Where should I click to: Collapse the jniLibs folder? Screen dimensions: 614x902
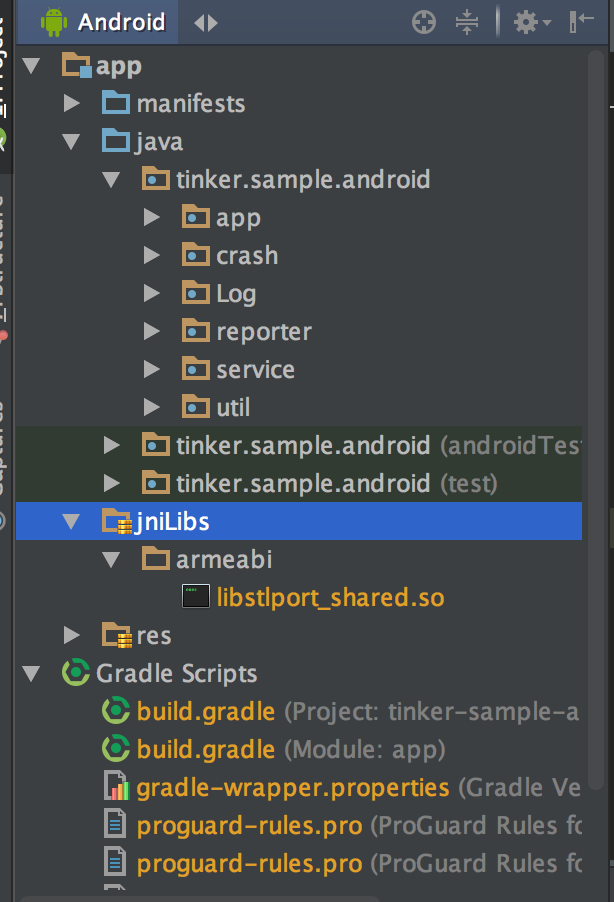pyautogui.click(x=71, y=521)
